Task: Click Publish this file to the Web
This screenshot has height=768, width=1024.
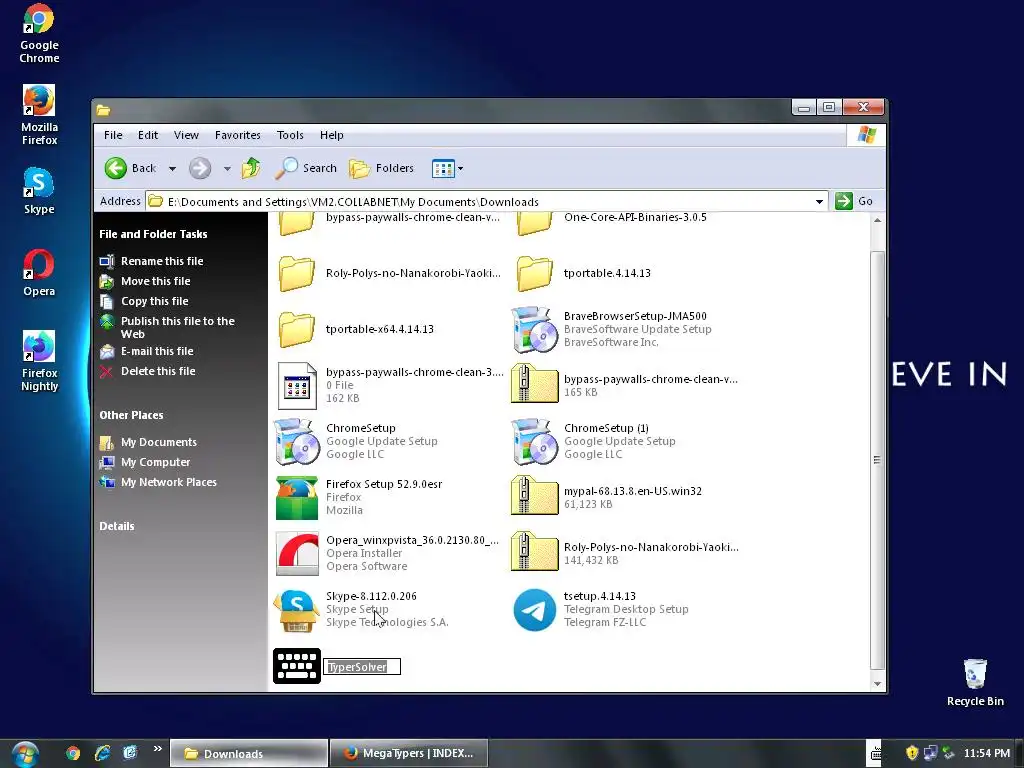Action: click(x=176, y=327)
